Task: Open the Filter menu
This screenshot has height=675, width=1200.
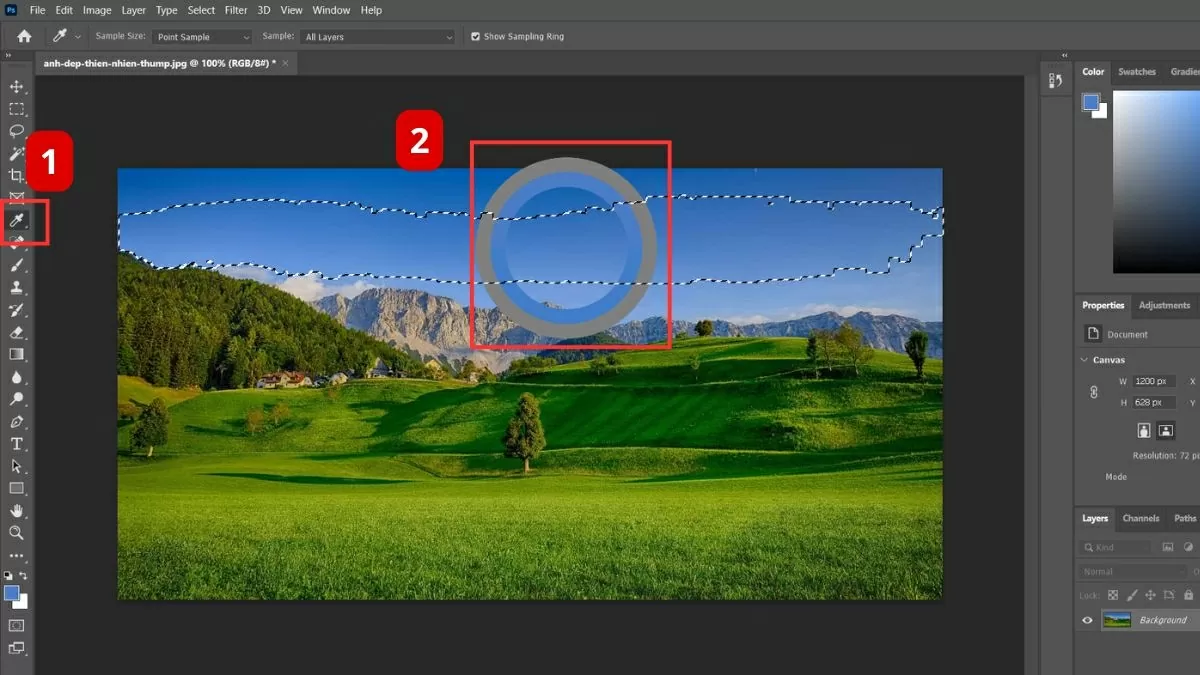Action: click(x=236, y=10)
